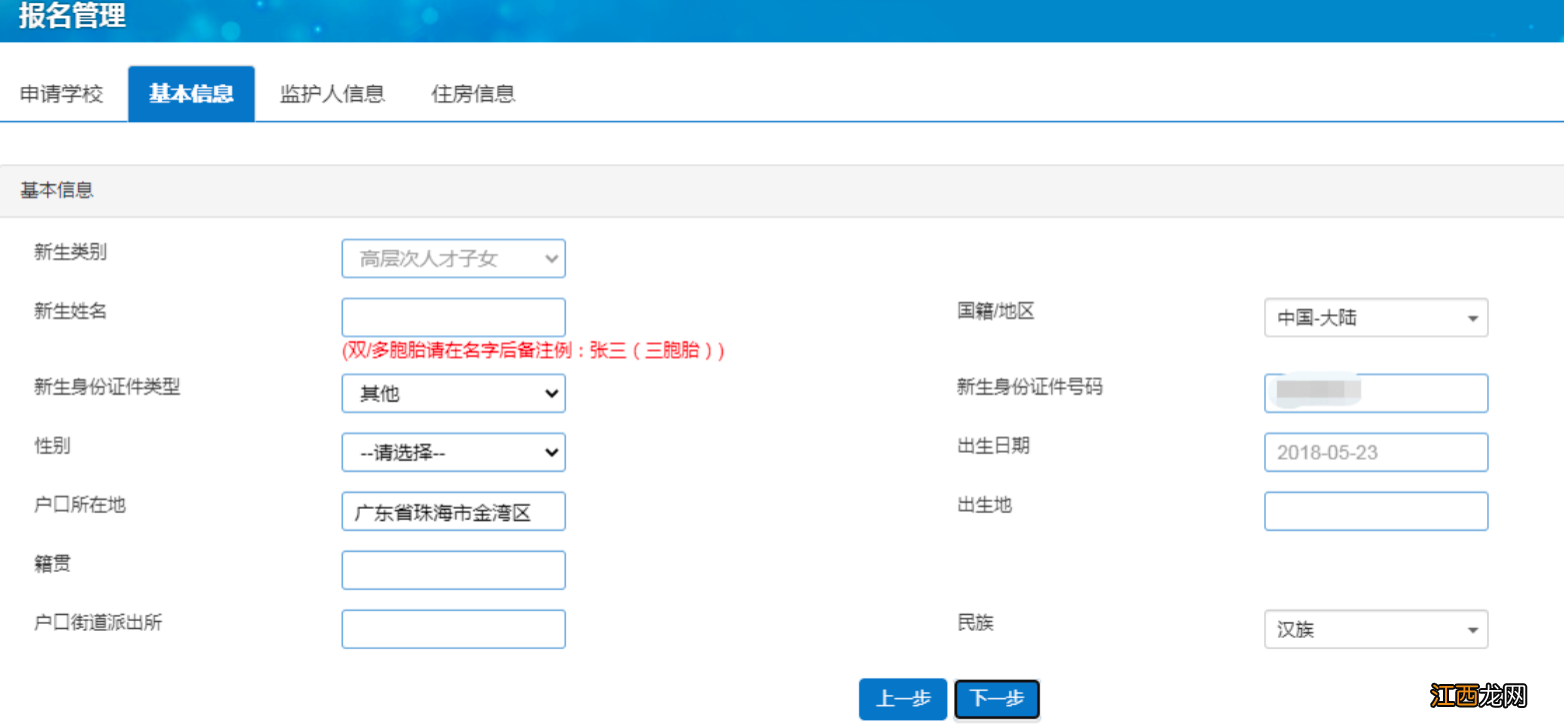The height and width of the screenshot is (726, 1564).
Task: Click the 新生身份证件类型 label
Action: pyautogui.click(x=107, y=387)
